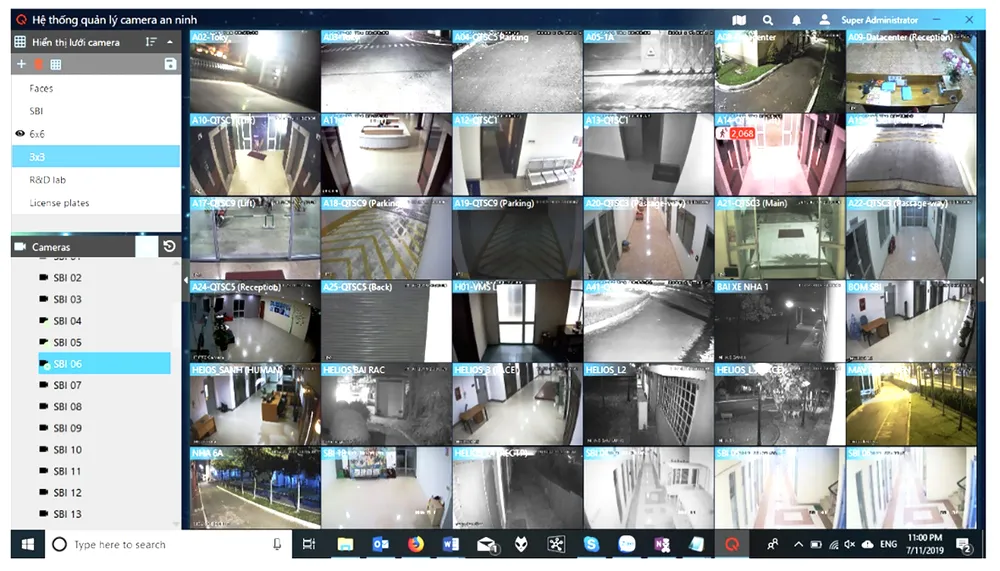Open the Action Center notifications icon
This screenshot has width=1000, height=571.
click(x=964, y=545)
